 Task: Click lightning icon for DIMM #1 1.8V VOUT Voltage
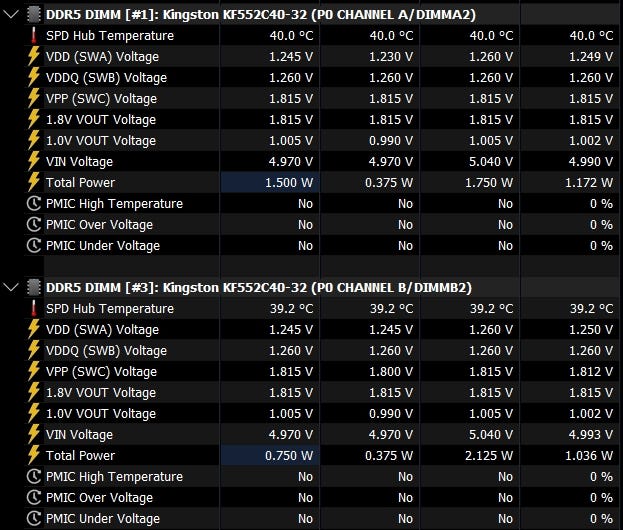(x=34, y=119)
